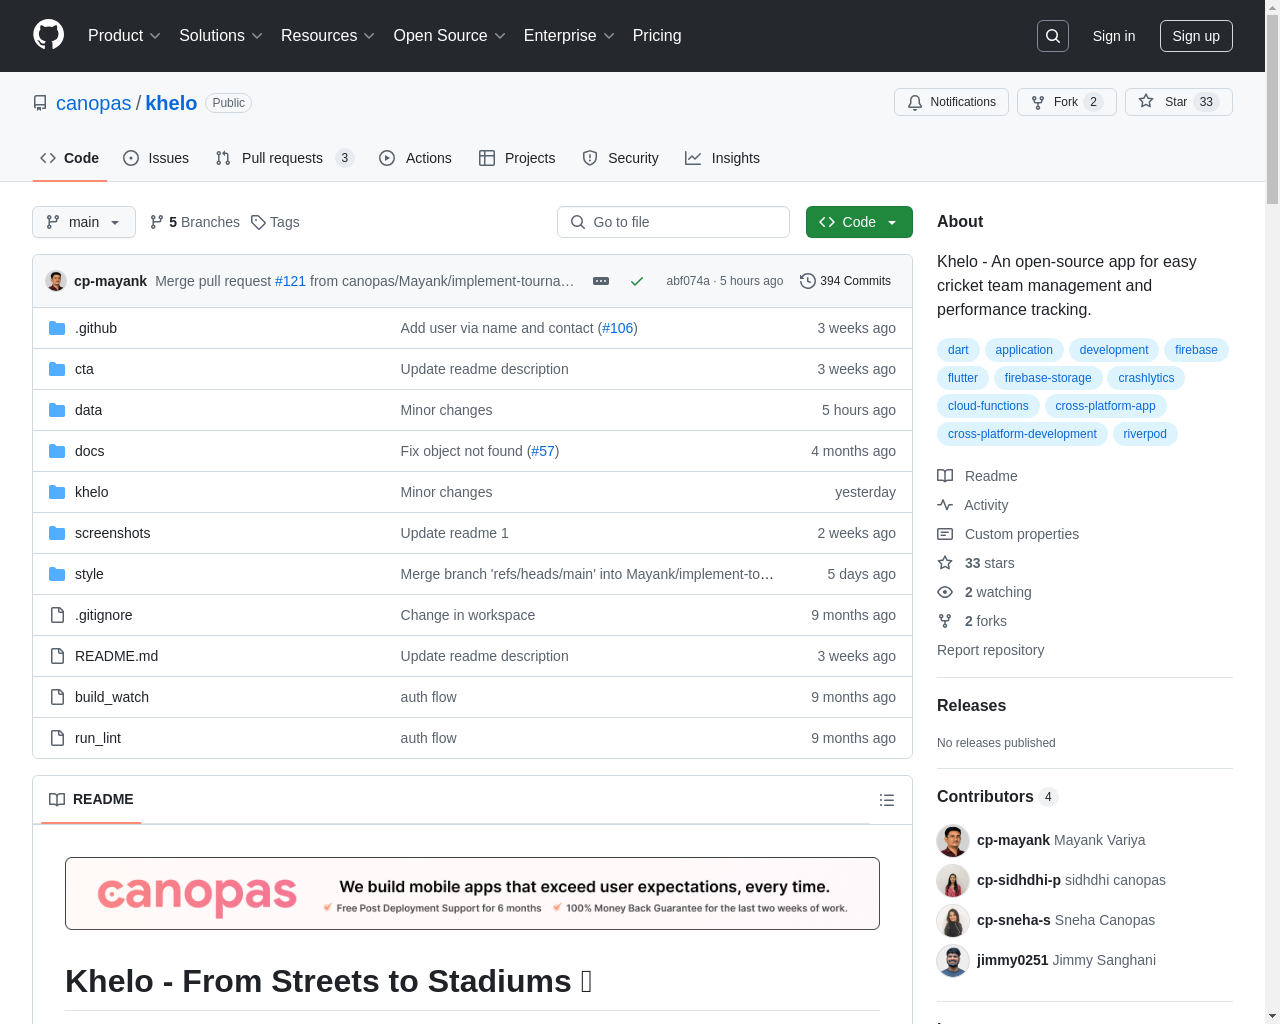
Task: Open cp-mayank avatar on latest commit
Action: coord(56,281)
